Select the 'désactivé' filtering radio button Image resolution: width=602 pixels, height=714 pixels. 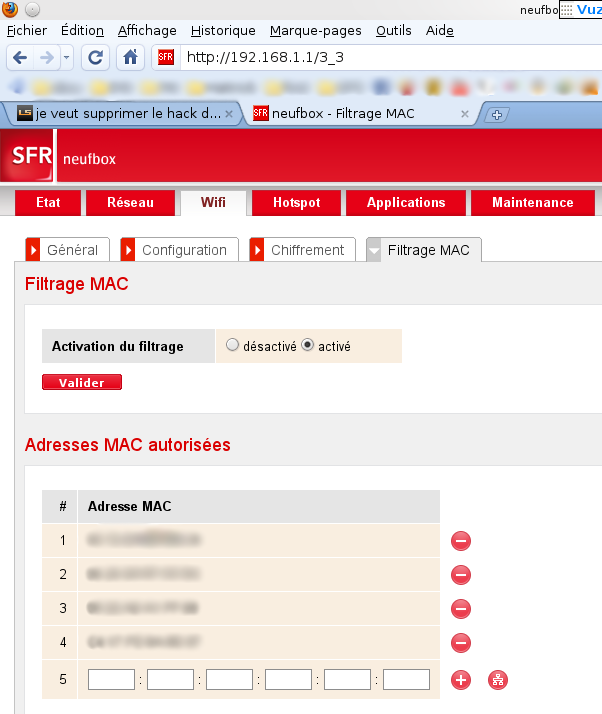point(232,345)
